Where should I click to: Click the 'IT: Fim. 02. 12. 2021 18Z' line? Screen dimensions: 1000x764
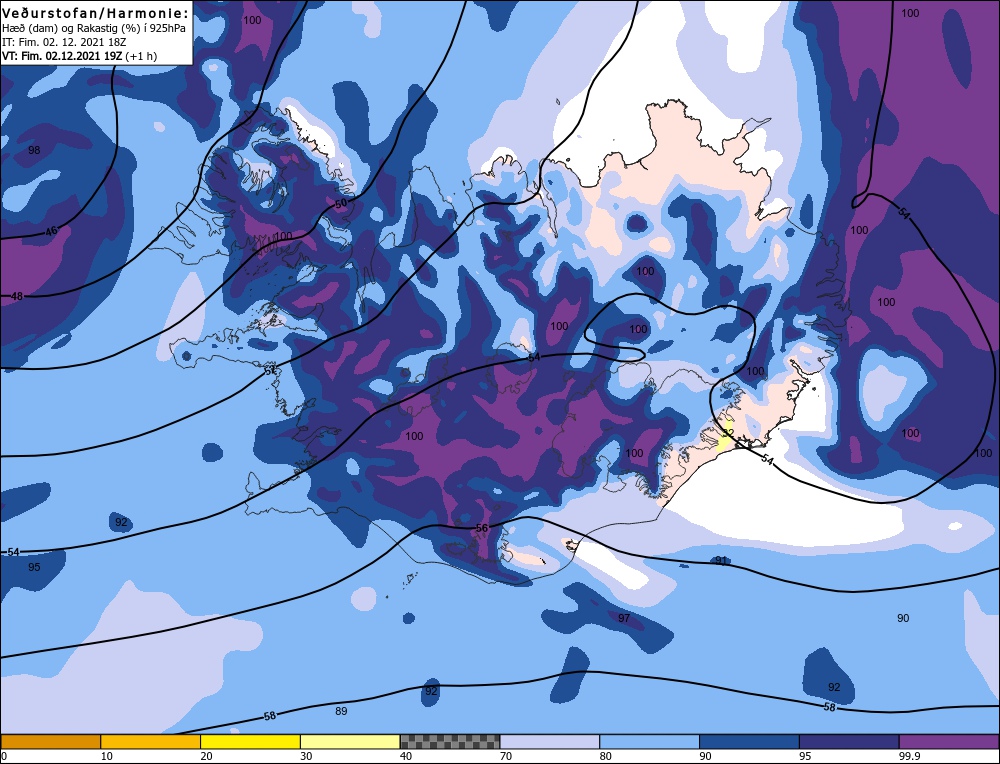coord(64,42)
